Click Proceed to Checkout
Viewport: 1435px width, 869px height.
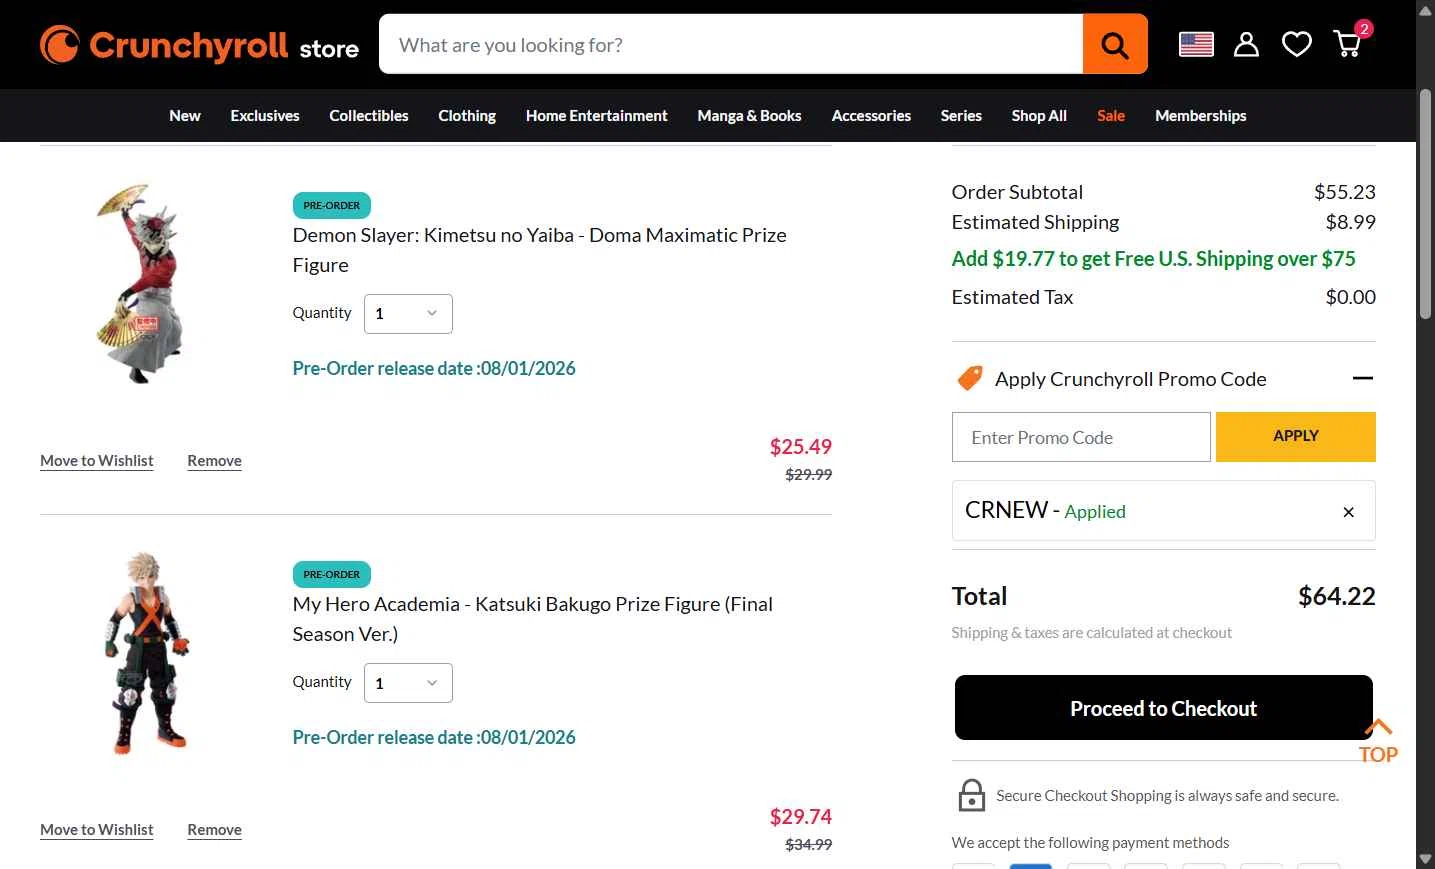1163,708
